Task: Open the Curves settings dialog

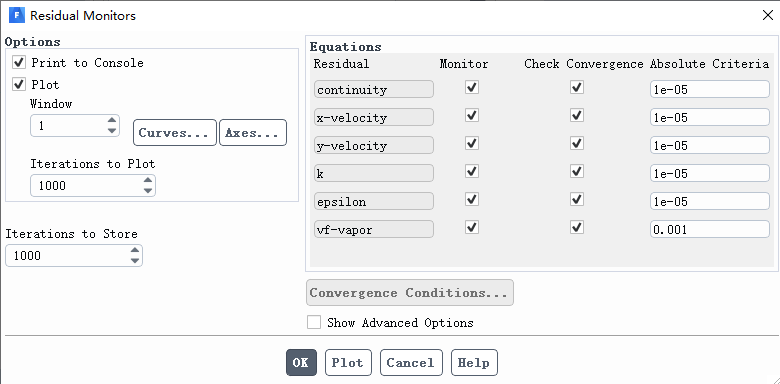Action: point(175,132)
